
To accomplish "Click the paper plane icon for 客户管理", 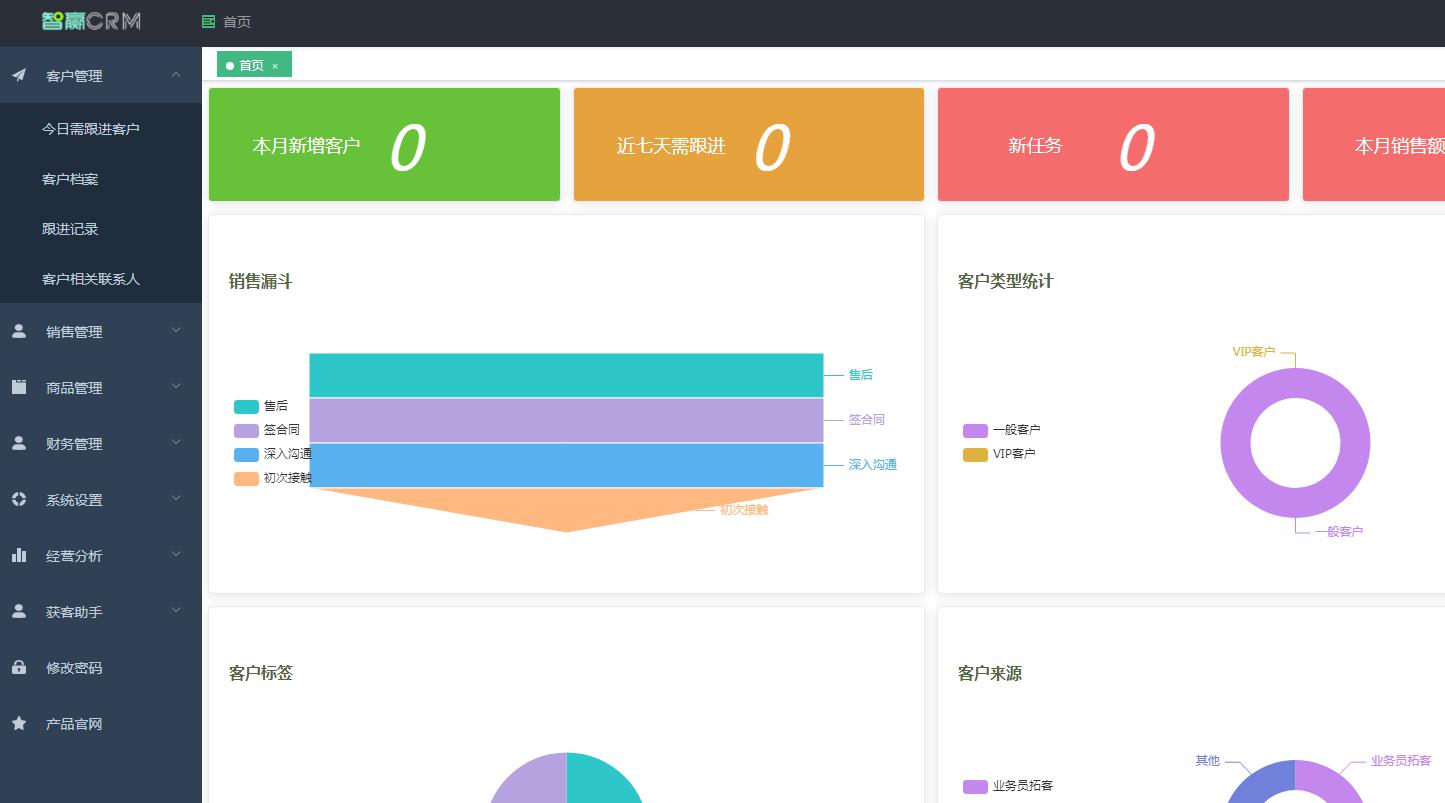I will (x=19, y=75).
